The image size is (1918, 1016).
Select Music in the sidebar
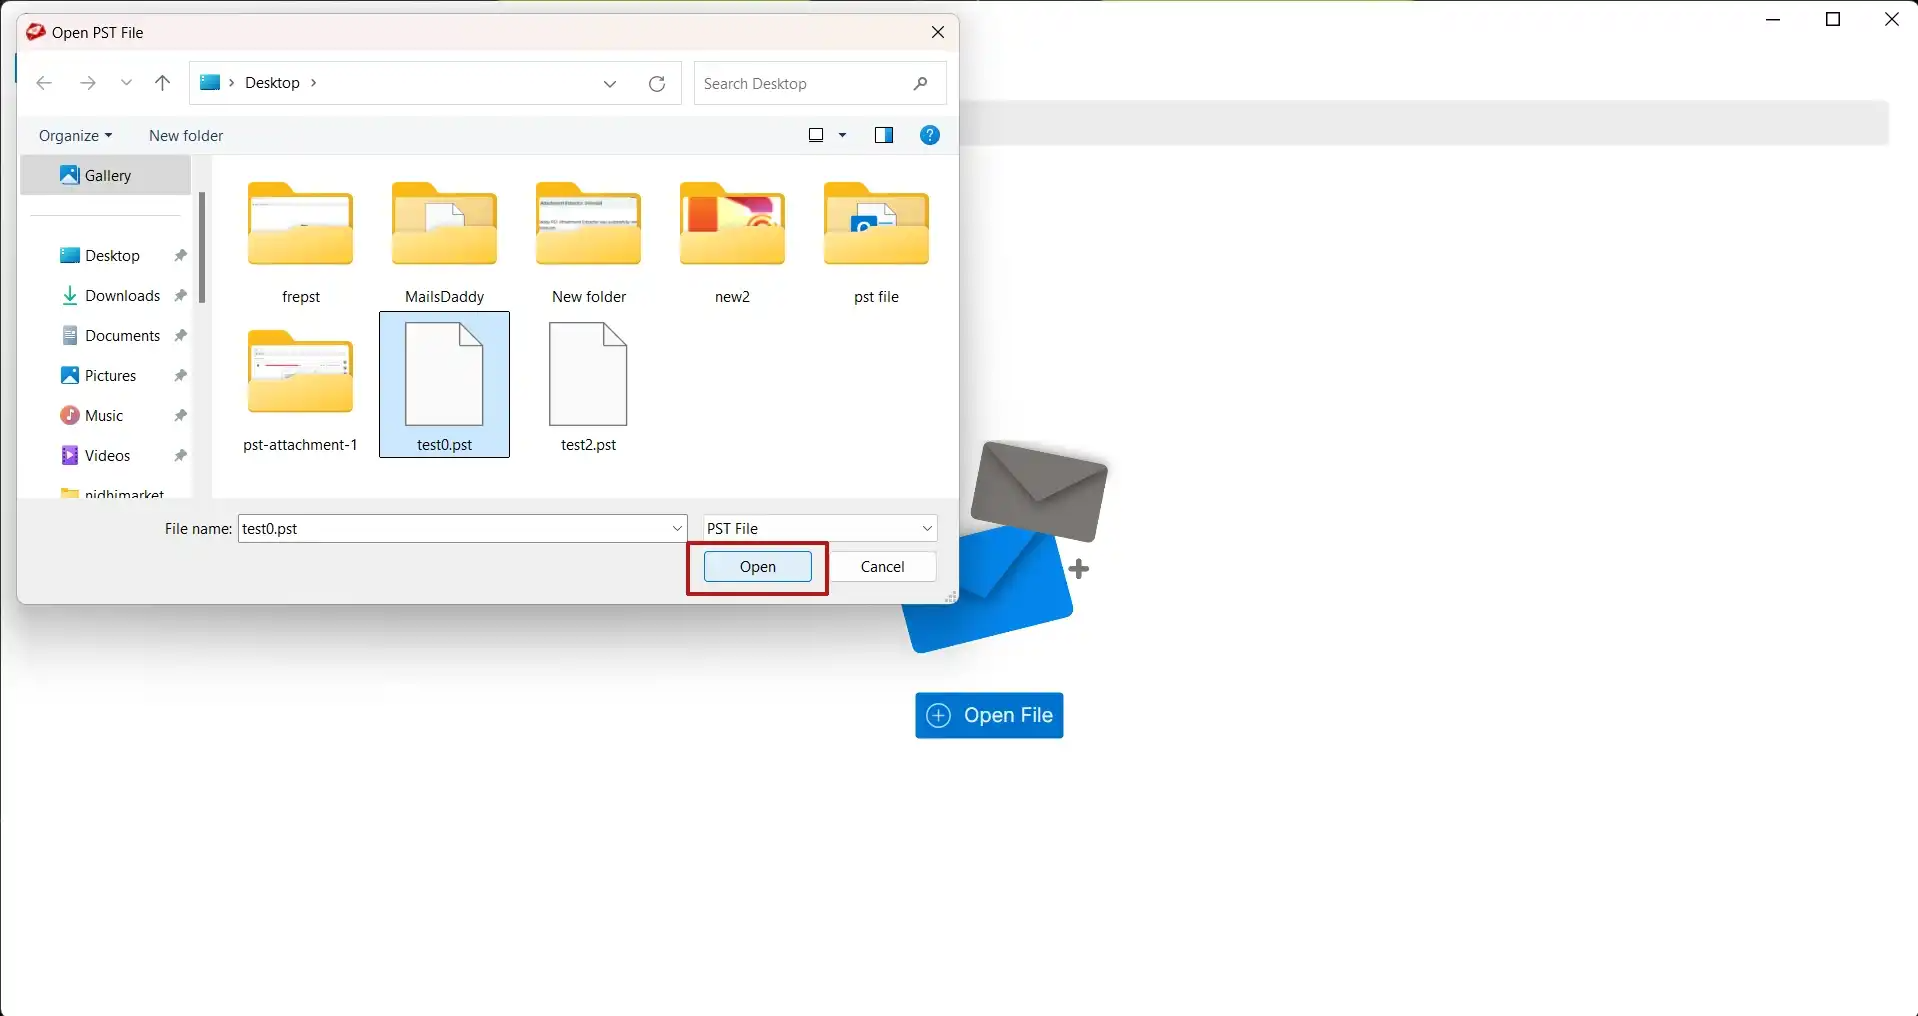(x=106, y=416)
